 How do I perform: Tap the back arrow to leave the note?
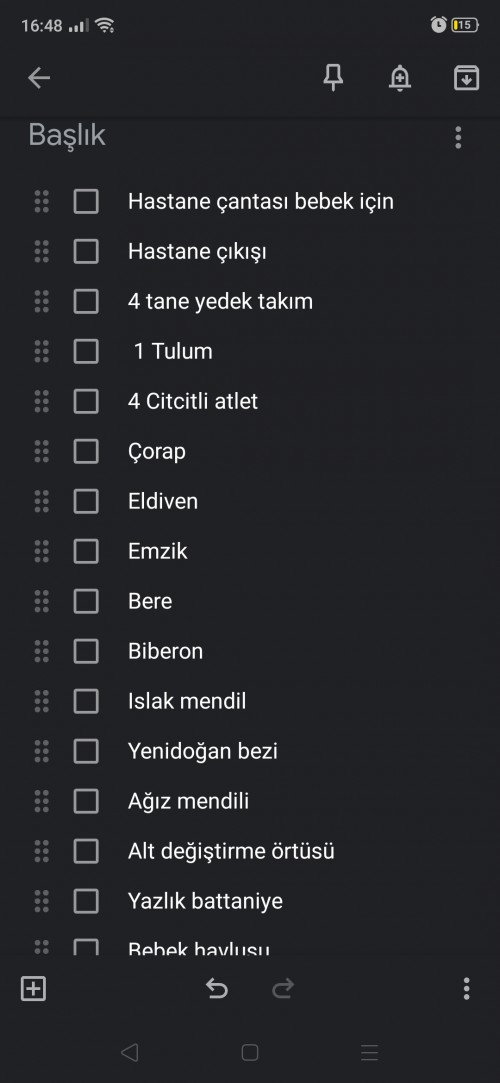click(x=39, y=78)
